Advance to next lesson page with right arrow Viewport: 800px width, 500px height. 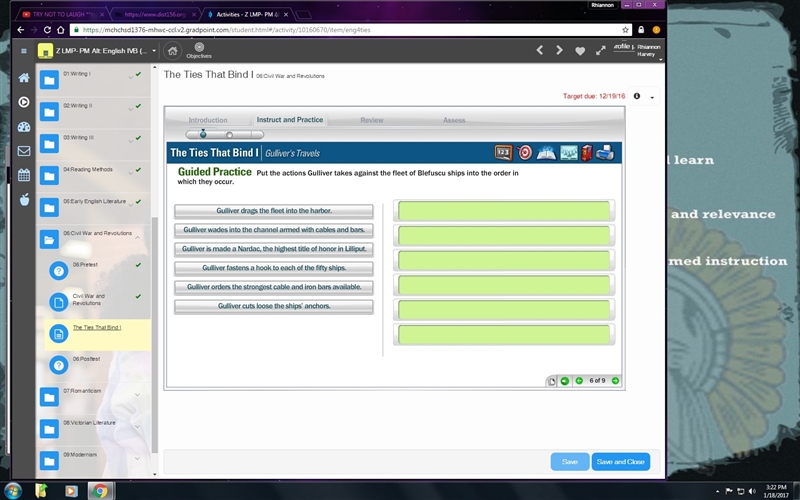pos(615,381)
